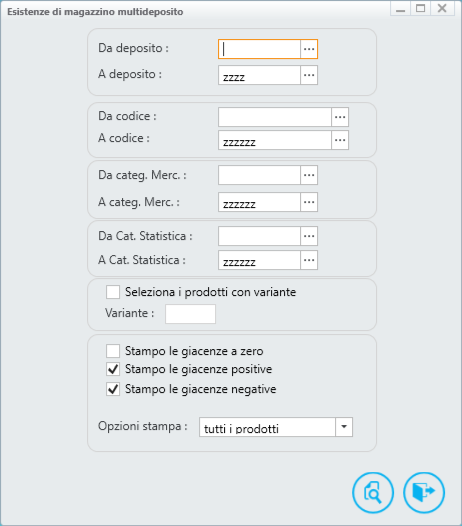462x526 pixels.
Task: Enable Seleziona i prodotti con variante
Action: (113, 292)
